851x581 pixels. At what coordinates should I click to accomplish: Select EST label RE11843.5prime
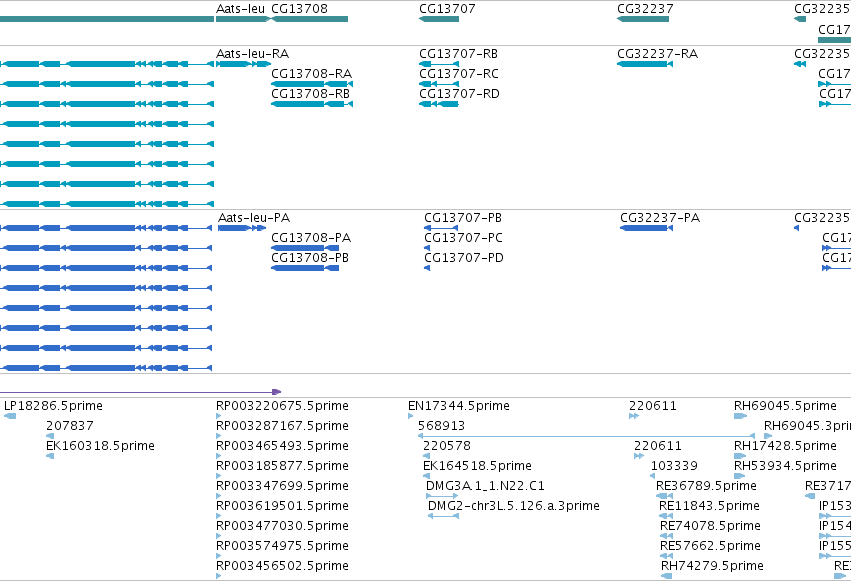point(709,506)
